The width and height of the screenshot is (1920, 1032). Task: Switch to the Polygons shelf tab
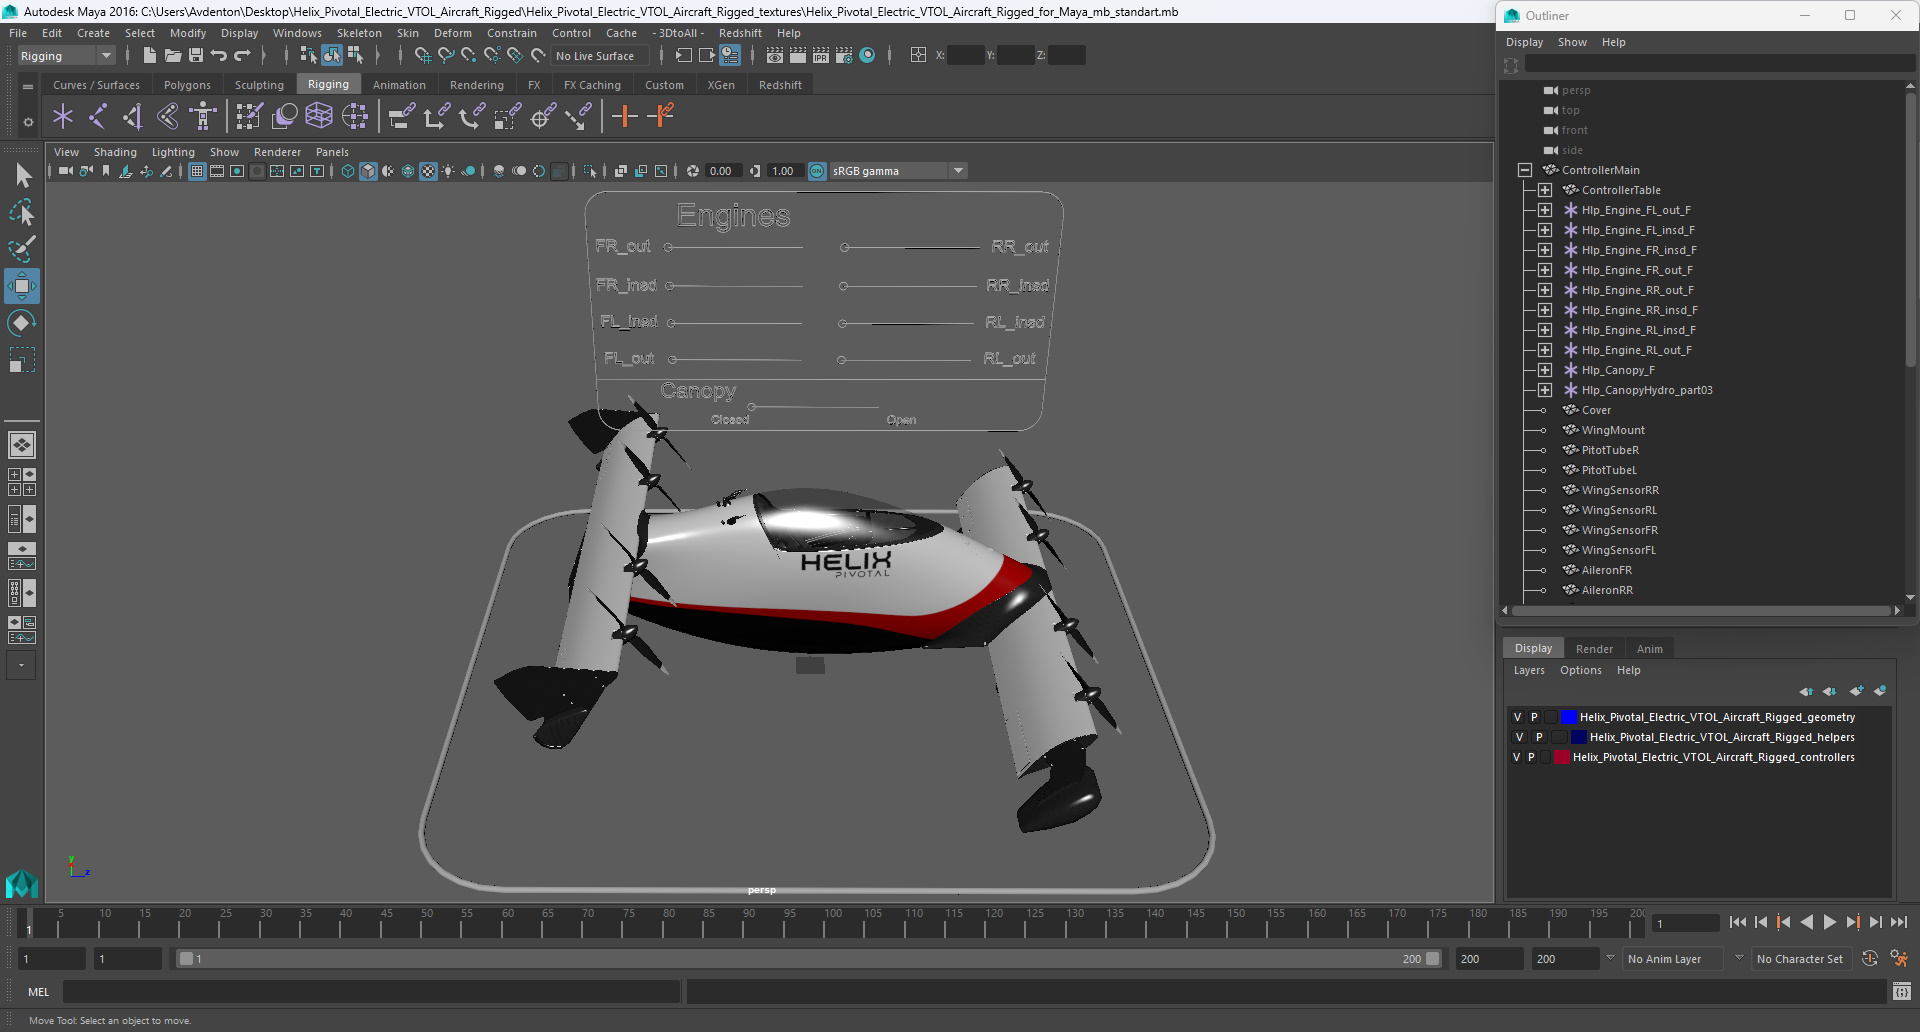(x=187, y=85)
